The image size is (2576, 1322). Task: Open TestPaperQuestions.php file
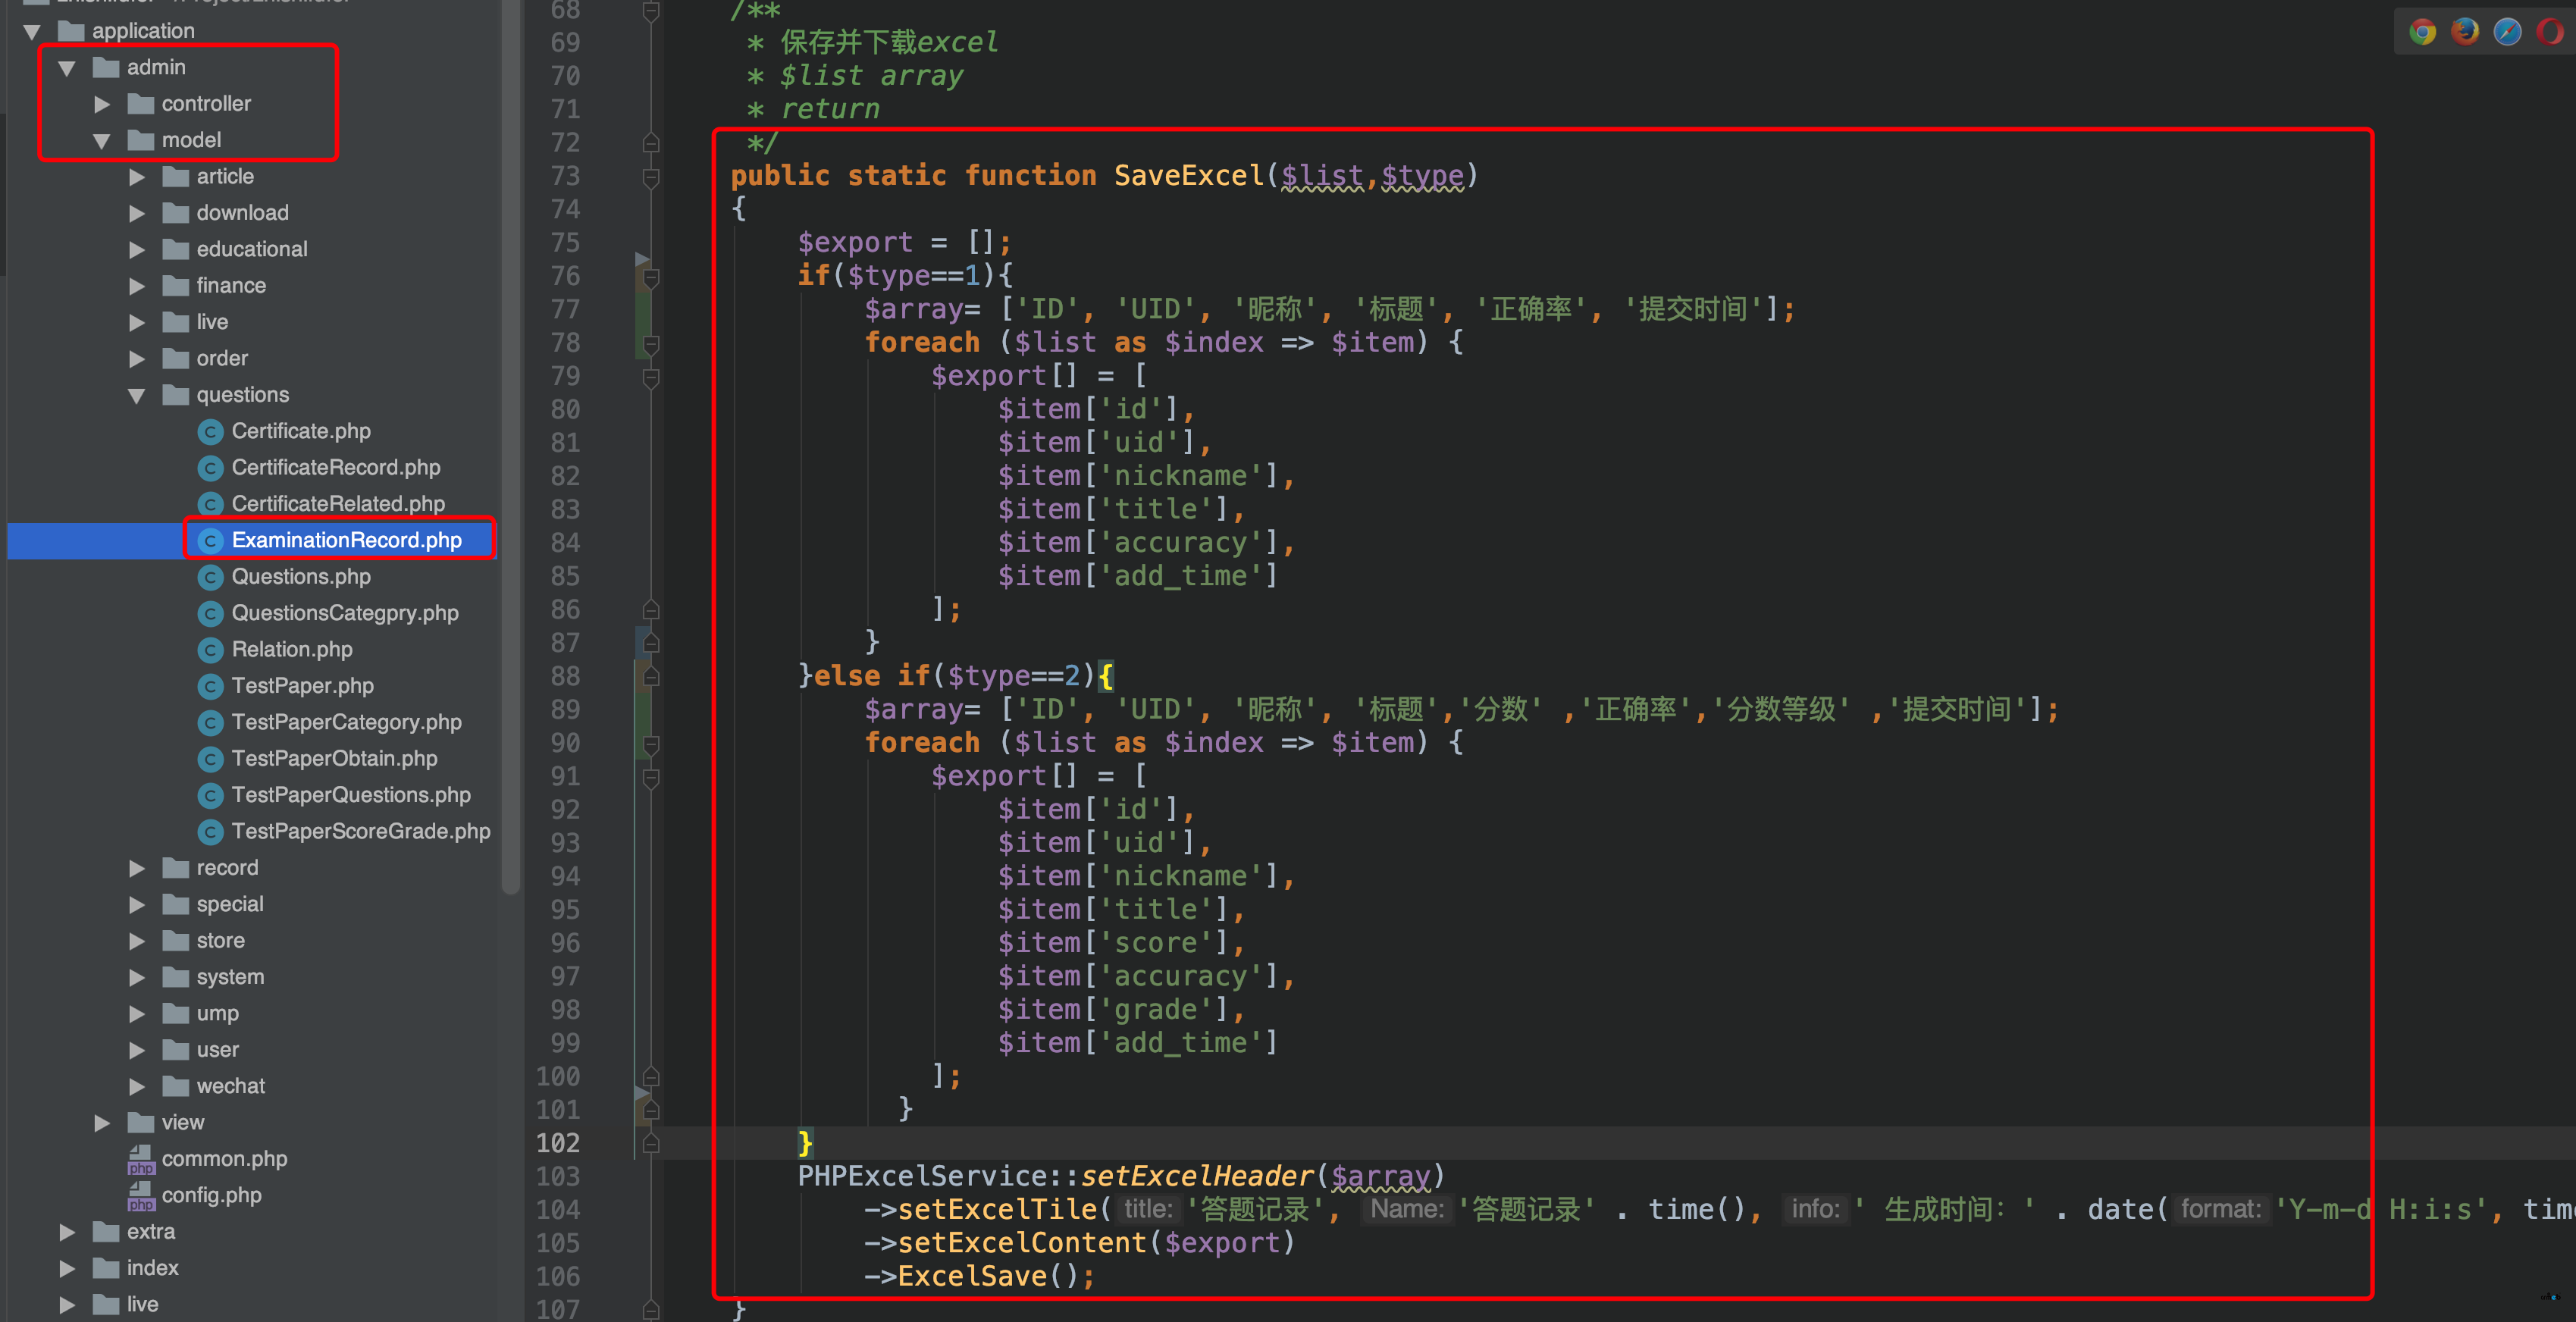pos(350,795)
